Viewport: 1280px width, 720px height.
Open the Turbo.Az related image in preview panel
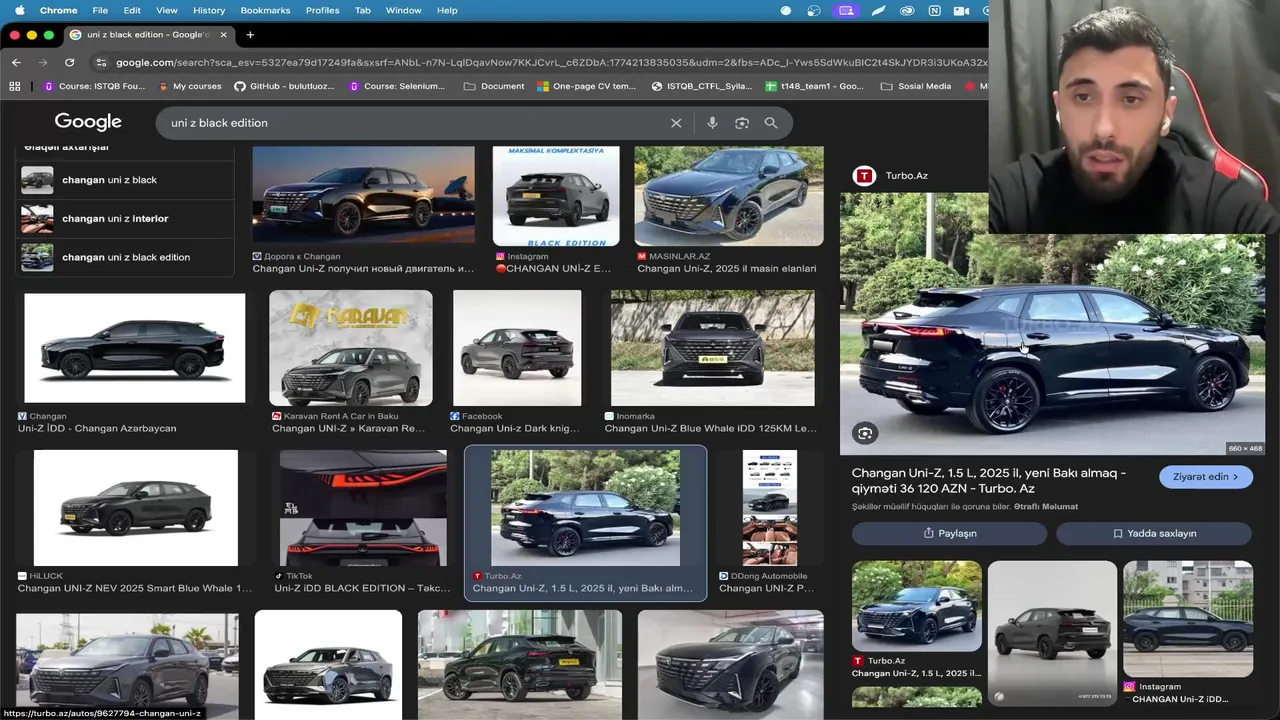tap(917, 606)
